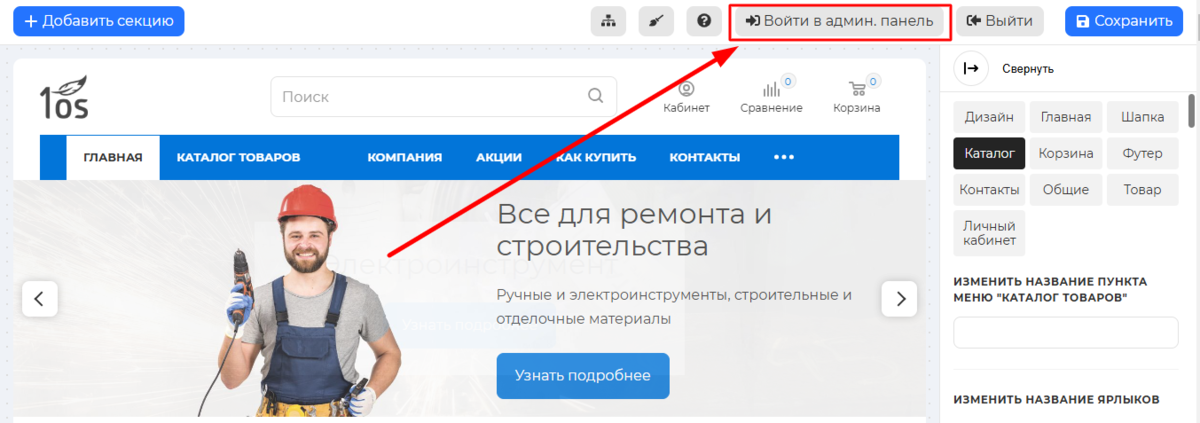1200x423 pixels.
Task: Click the help question mark icon
Action: click(x=704, y=21)
